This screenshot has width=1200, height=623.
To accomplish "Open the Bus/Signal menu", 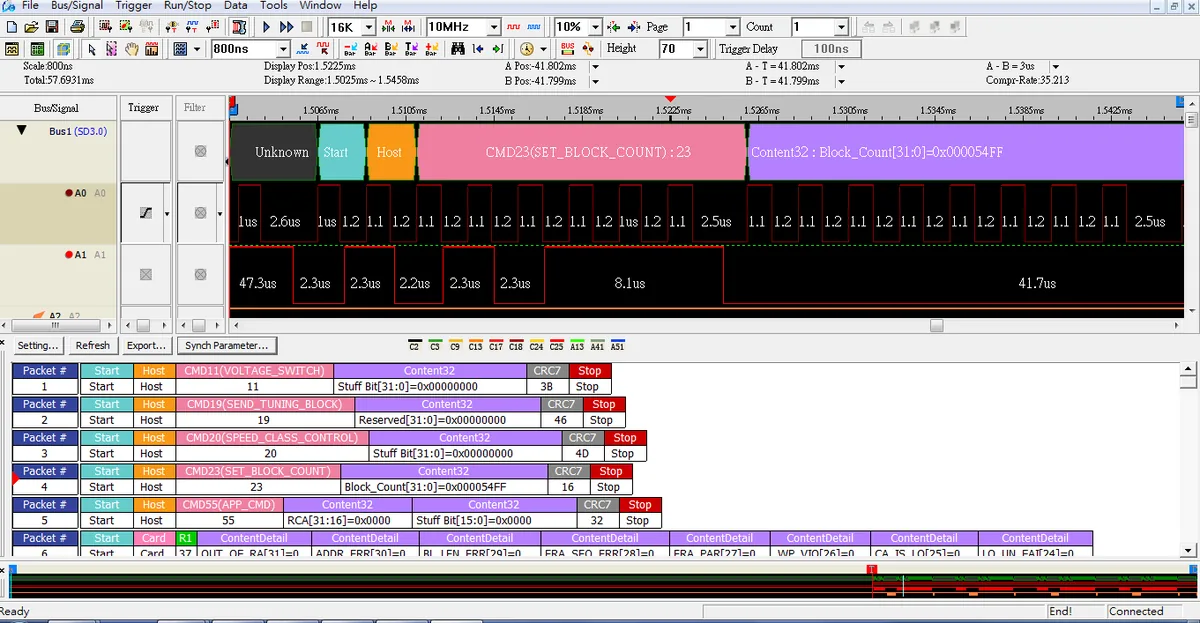I will tap(76, 5).
